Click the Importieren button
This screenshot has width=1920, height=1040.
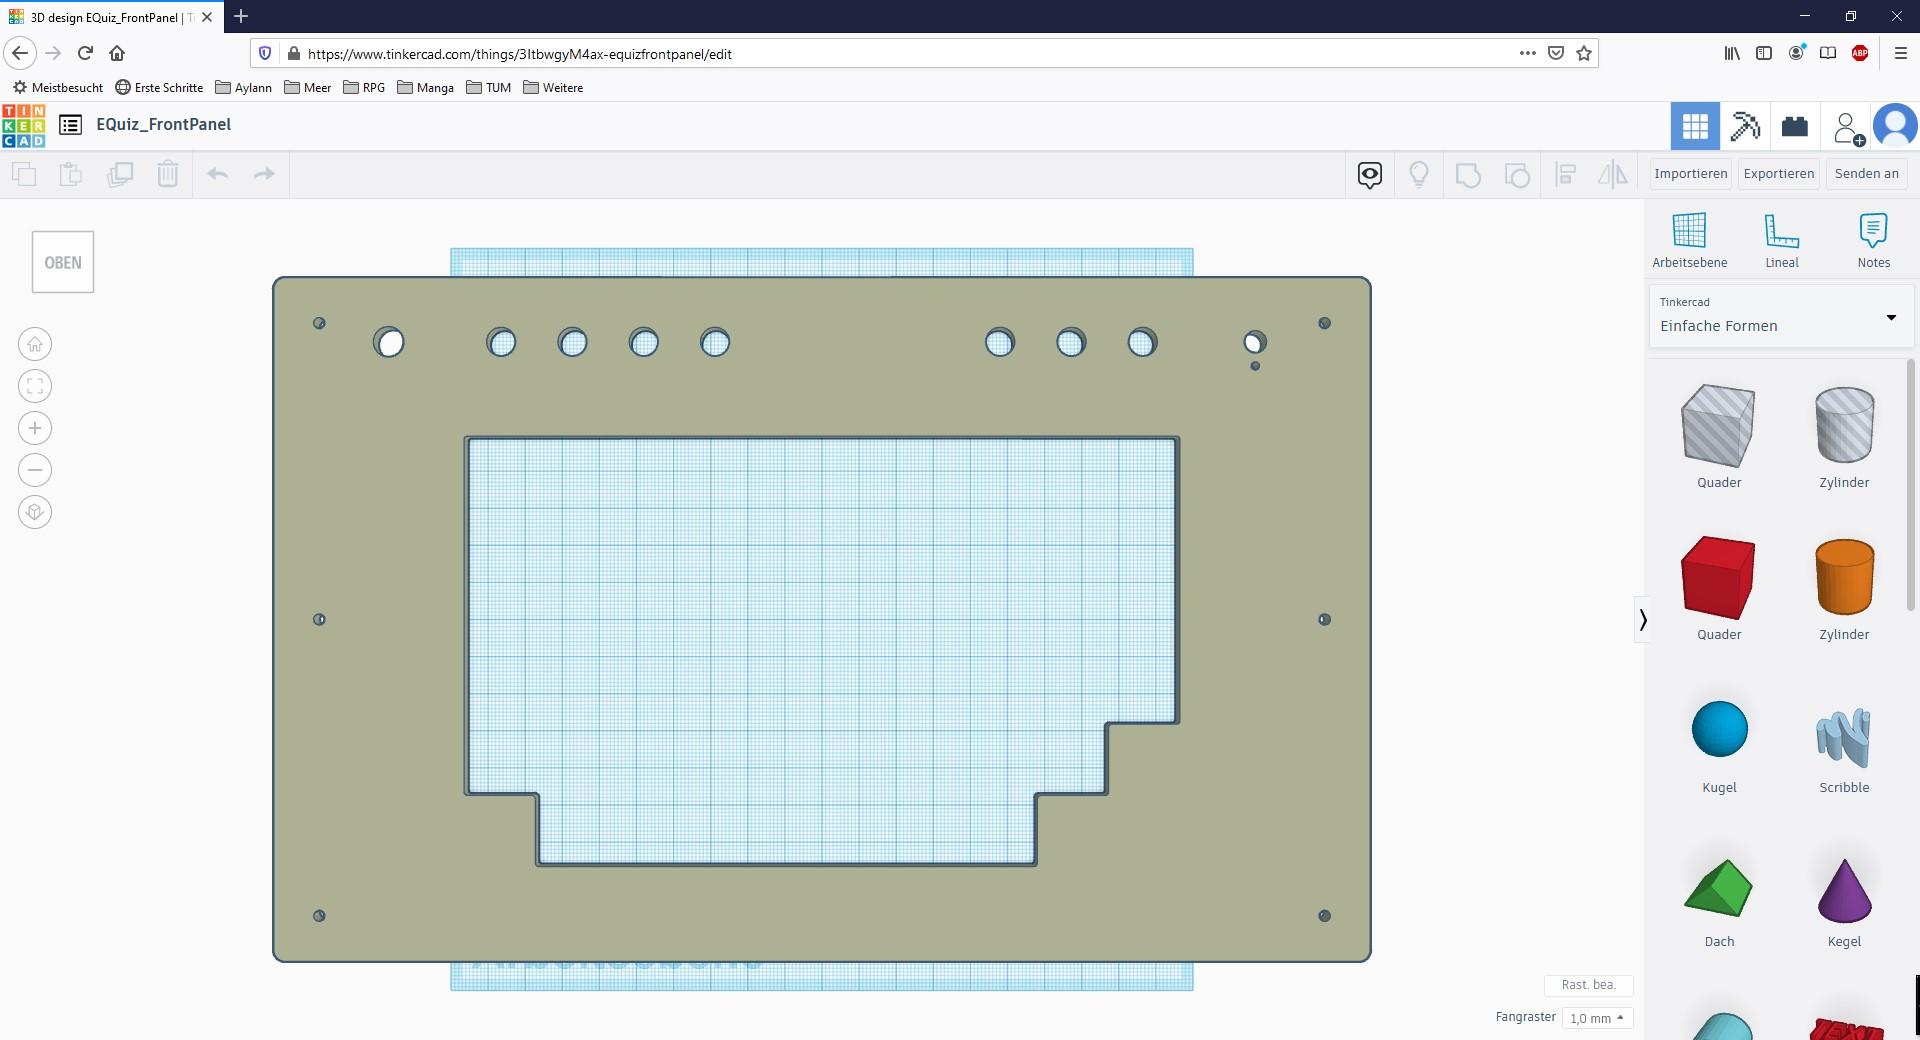(1691, 174)
